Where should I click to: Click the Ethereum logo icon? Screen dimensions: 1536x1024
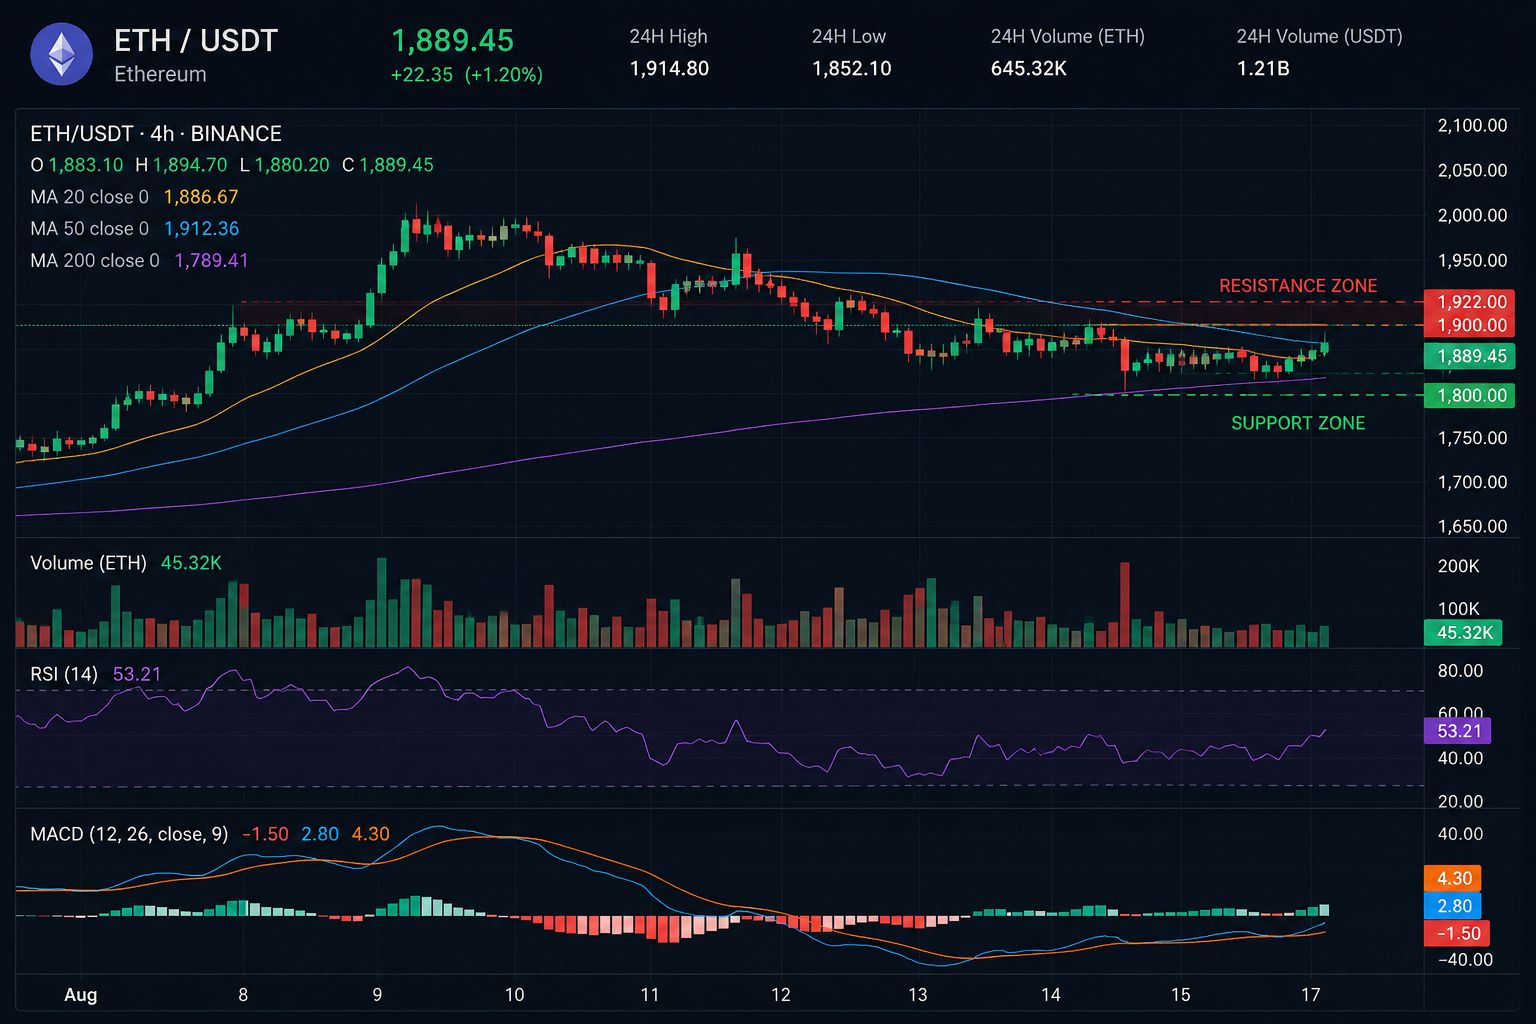(62, 54)
